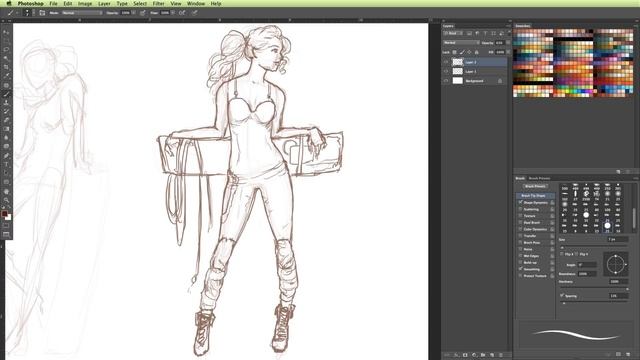Select the Crop tool

[6, 67]
